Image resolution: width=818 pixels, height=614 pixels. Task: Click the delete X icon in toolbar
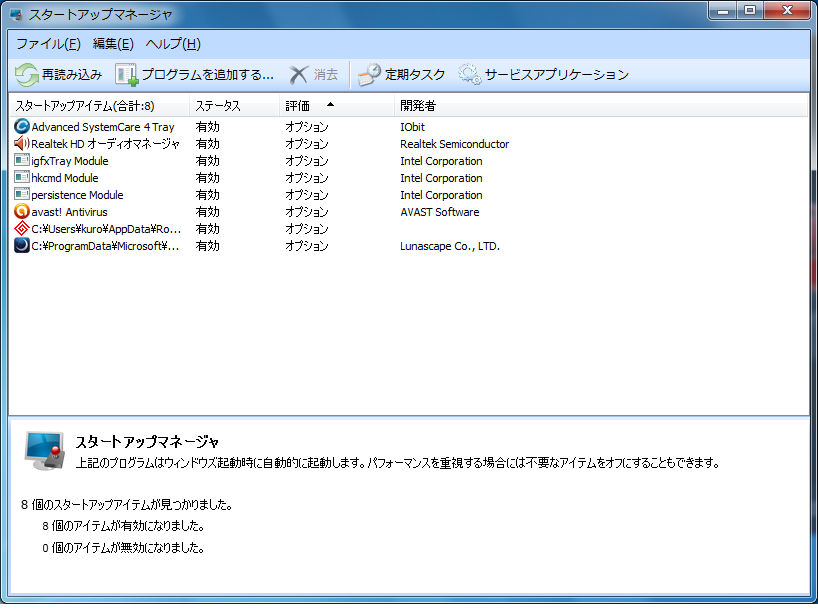click(299, 75)
